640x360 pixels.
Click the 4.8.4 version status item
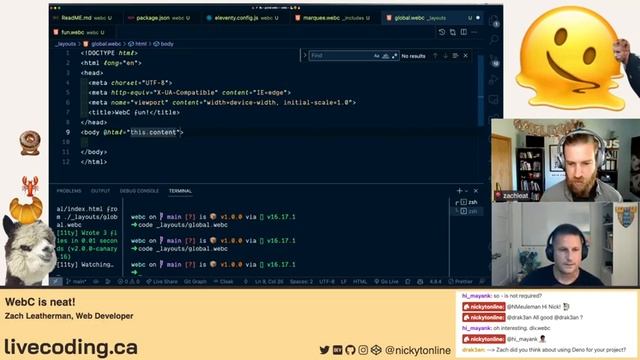coord(436,282)
